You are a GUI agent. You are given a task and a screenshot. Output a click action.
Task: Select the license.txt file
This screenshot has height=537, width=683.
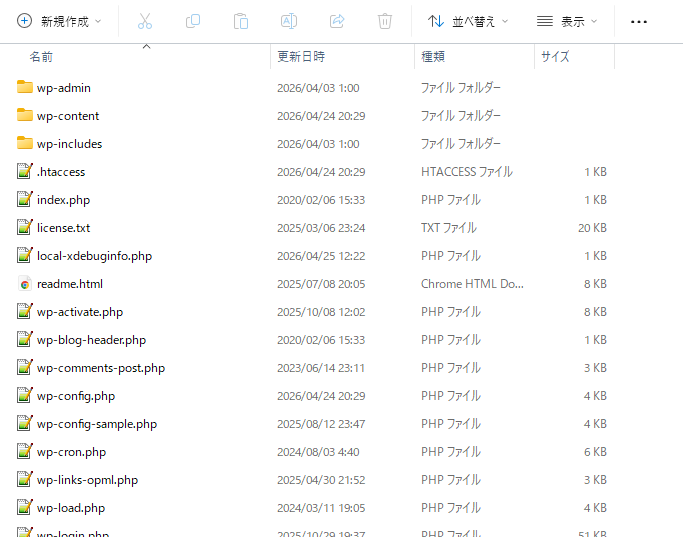63,228
